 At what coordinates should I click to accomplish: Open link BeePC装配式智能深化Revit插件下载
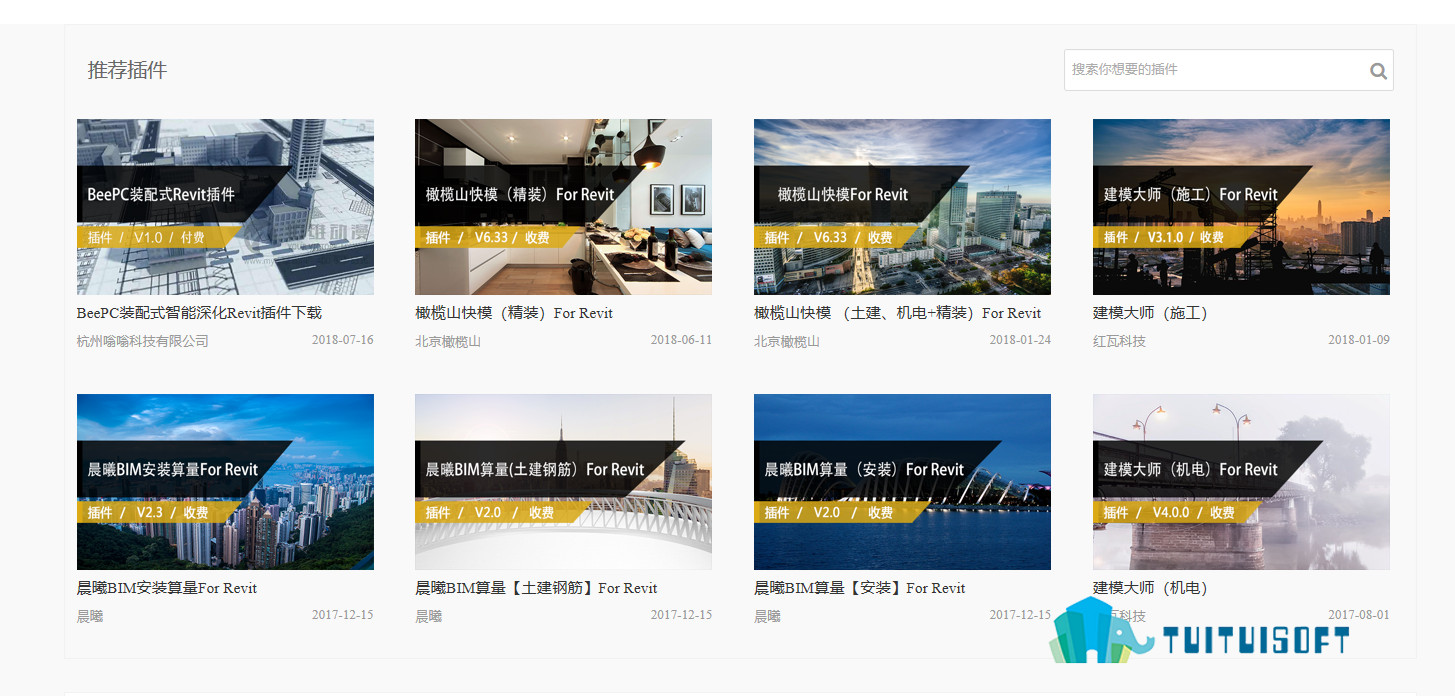click(x=199, y=313)
